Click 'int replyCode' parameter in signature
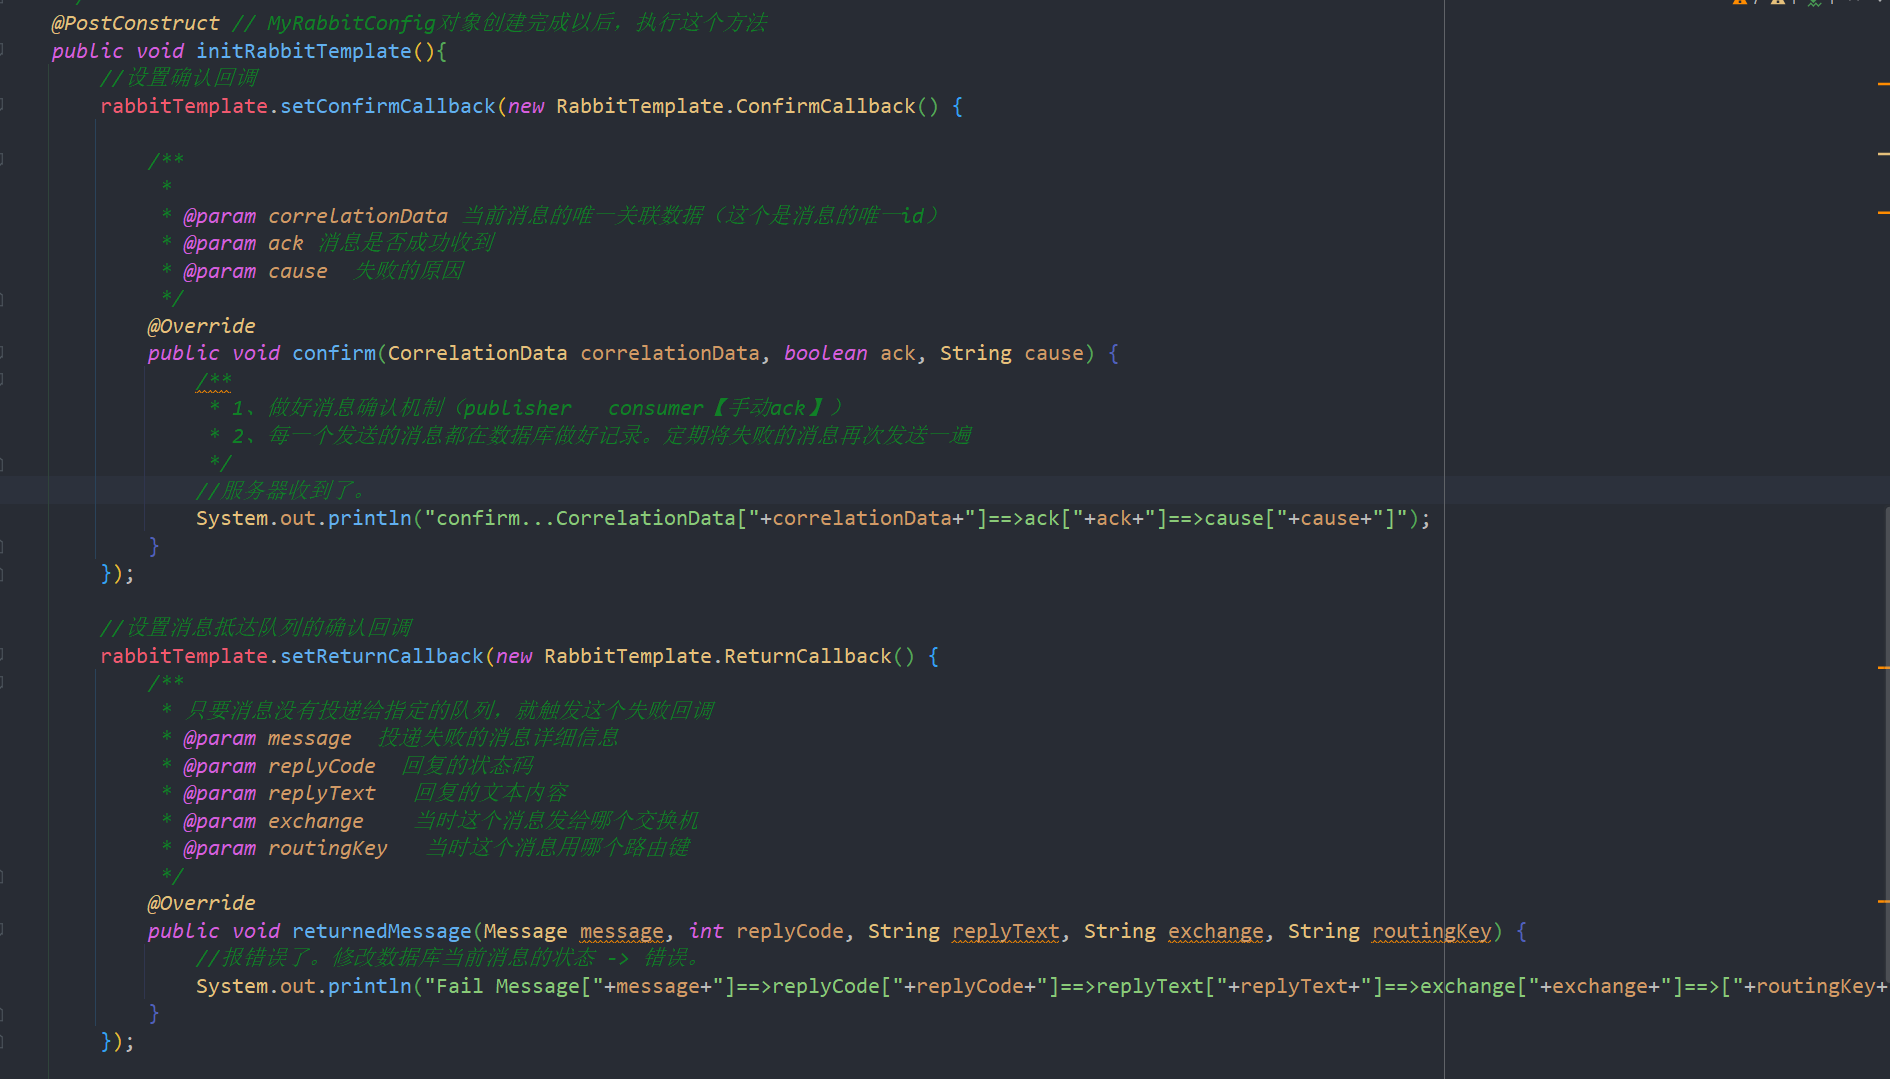 766,931
